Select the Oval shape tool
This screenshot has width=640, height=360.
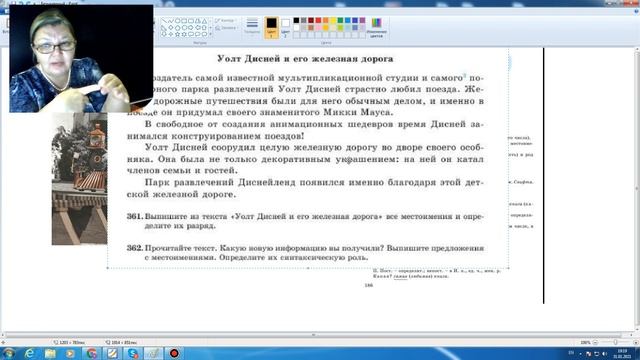177,20
